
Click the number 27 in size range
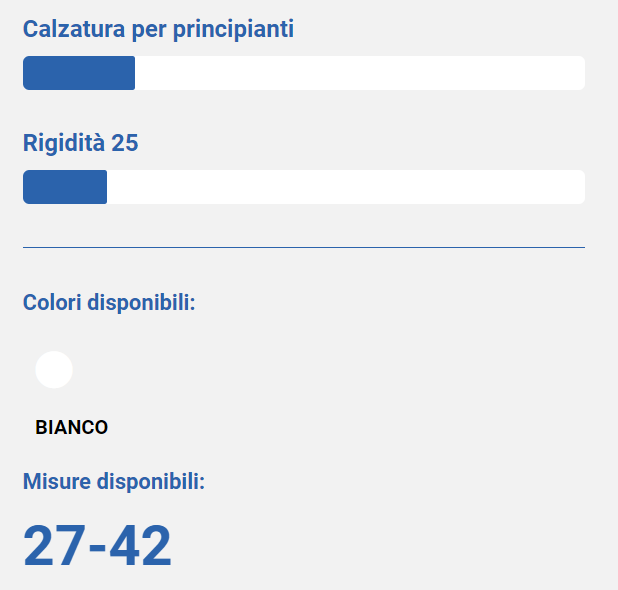coord(54,545)
